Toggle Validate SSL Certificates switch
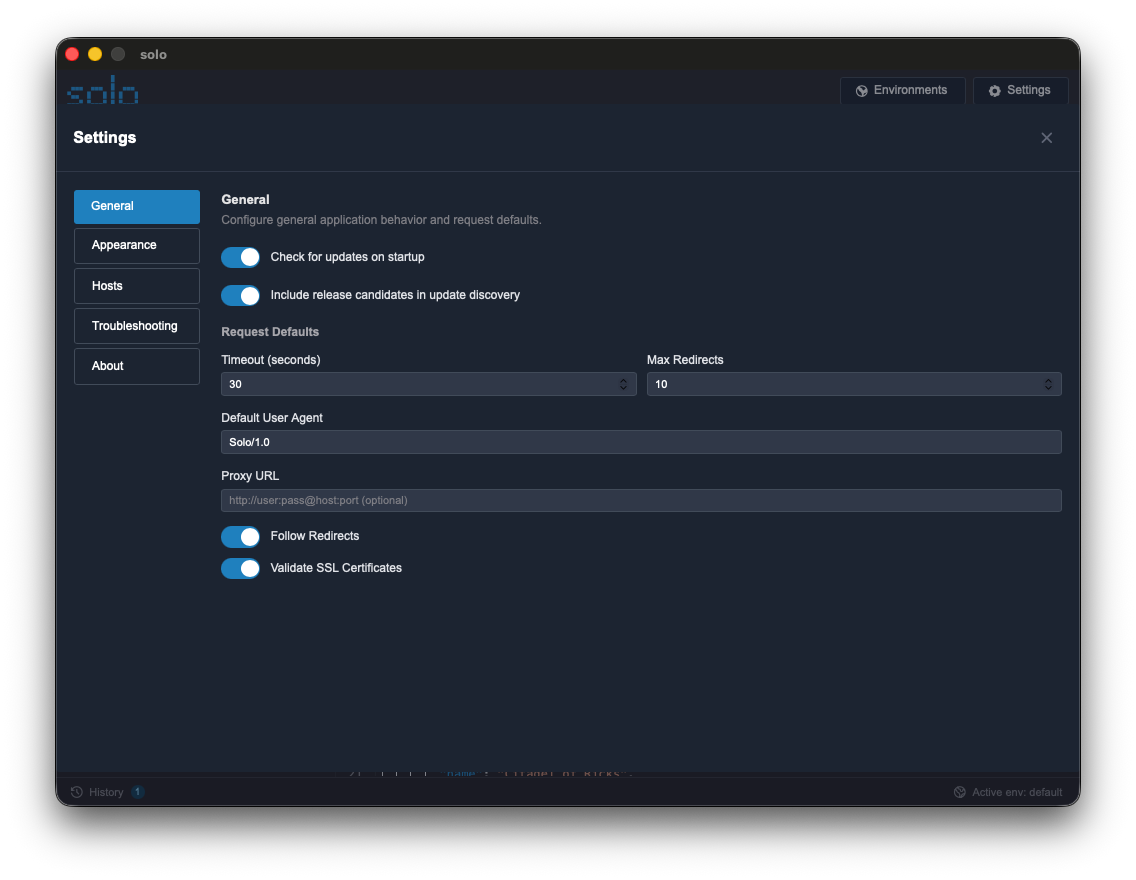The image size is (1136, 880). [241, 569]
